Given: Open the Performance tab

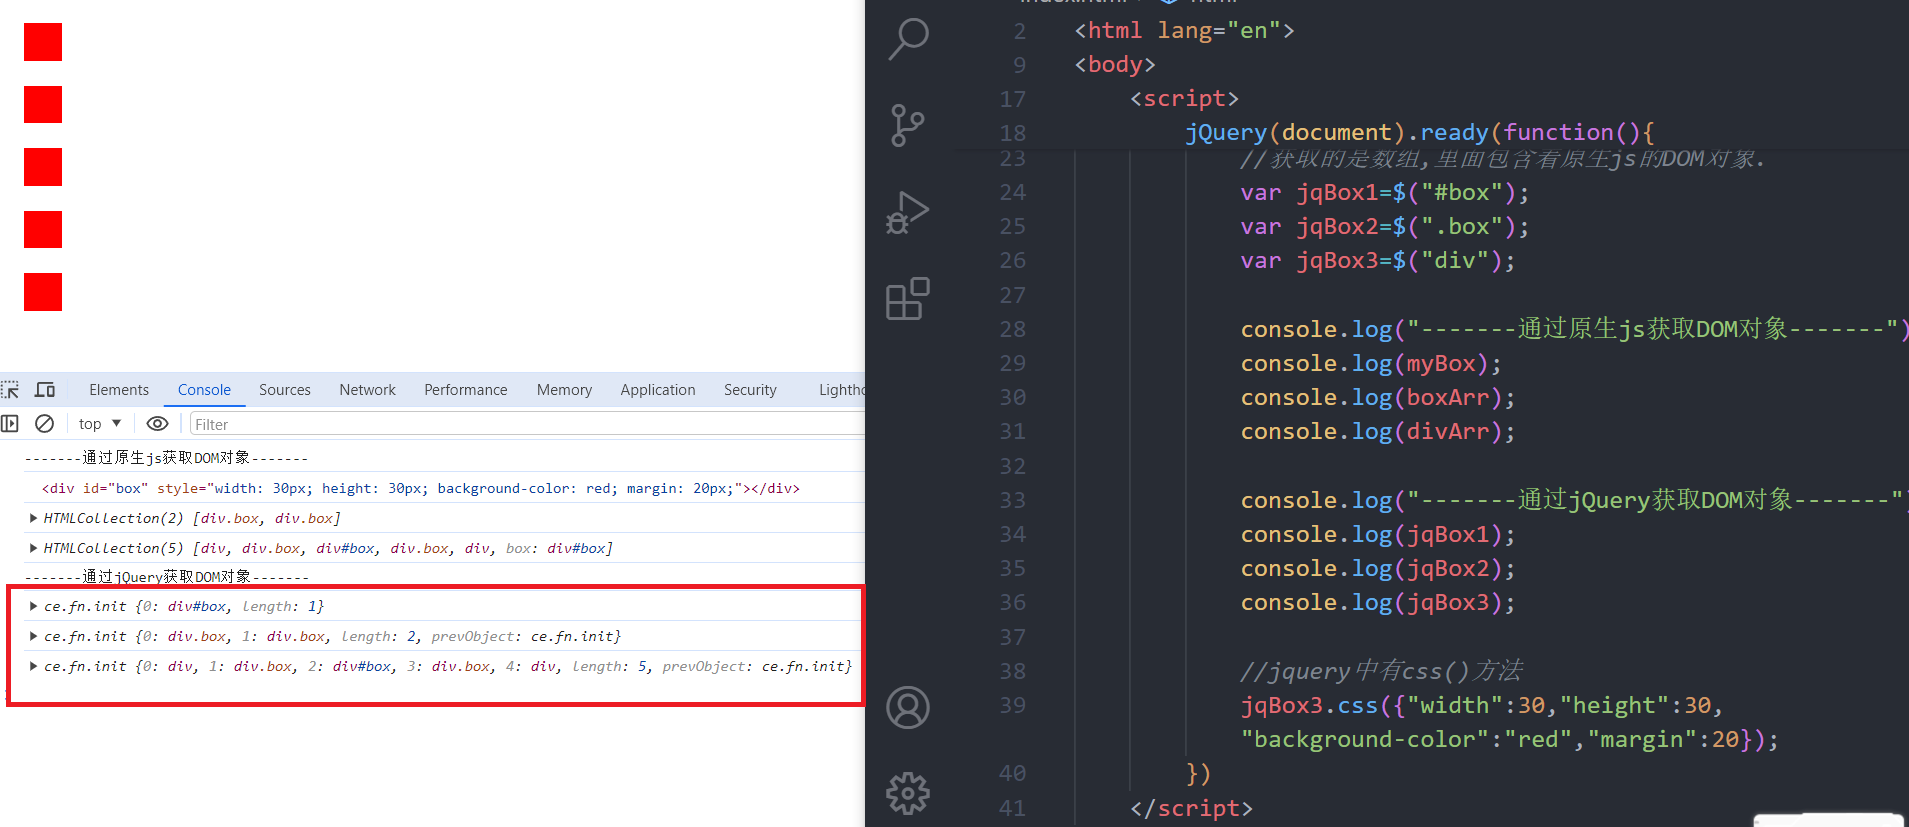Looking at the screenshot, I should (466, 390).
